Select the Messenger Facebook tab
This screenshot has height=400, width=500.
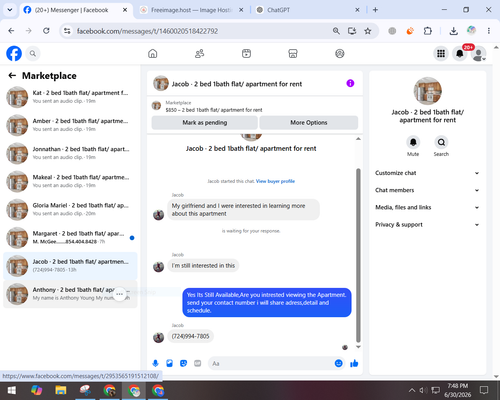point(75,10)
